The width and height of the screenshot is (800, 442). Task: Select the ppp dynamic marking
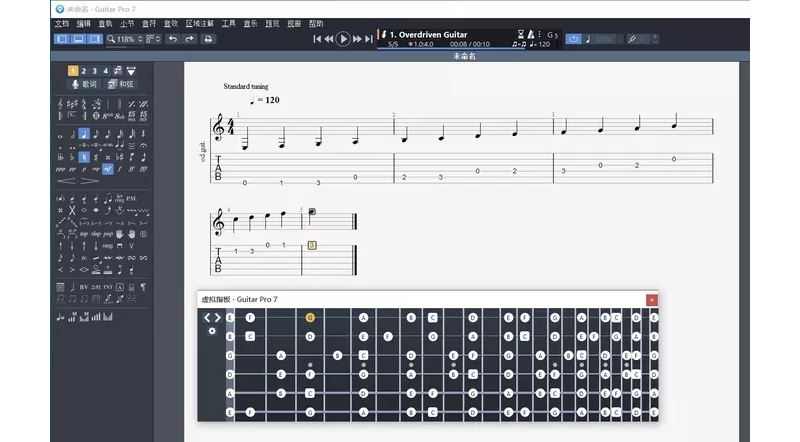point(60,169)
